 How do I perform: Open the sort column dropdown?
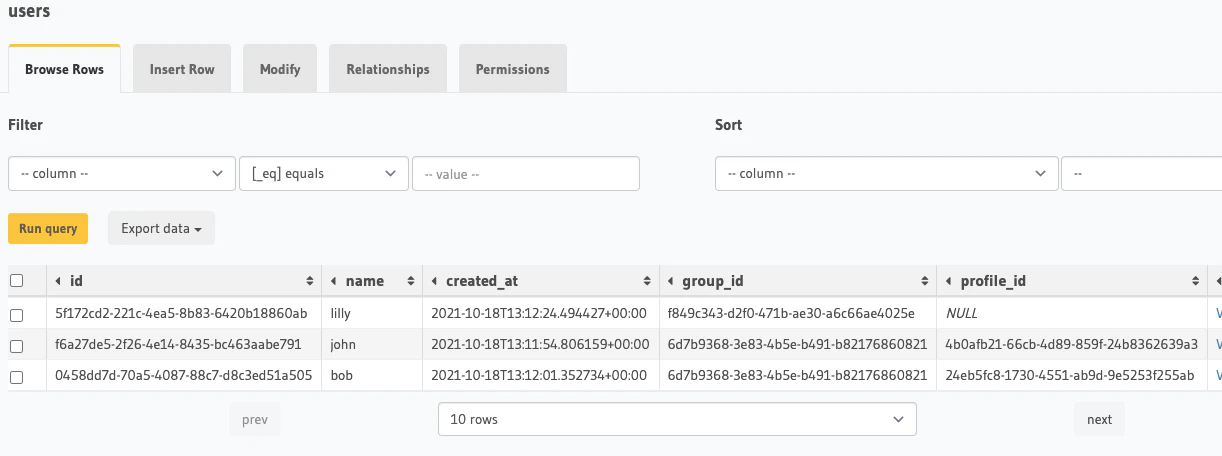pos(886,173)
